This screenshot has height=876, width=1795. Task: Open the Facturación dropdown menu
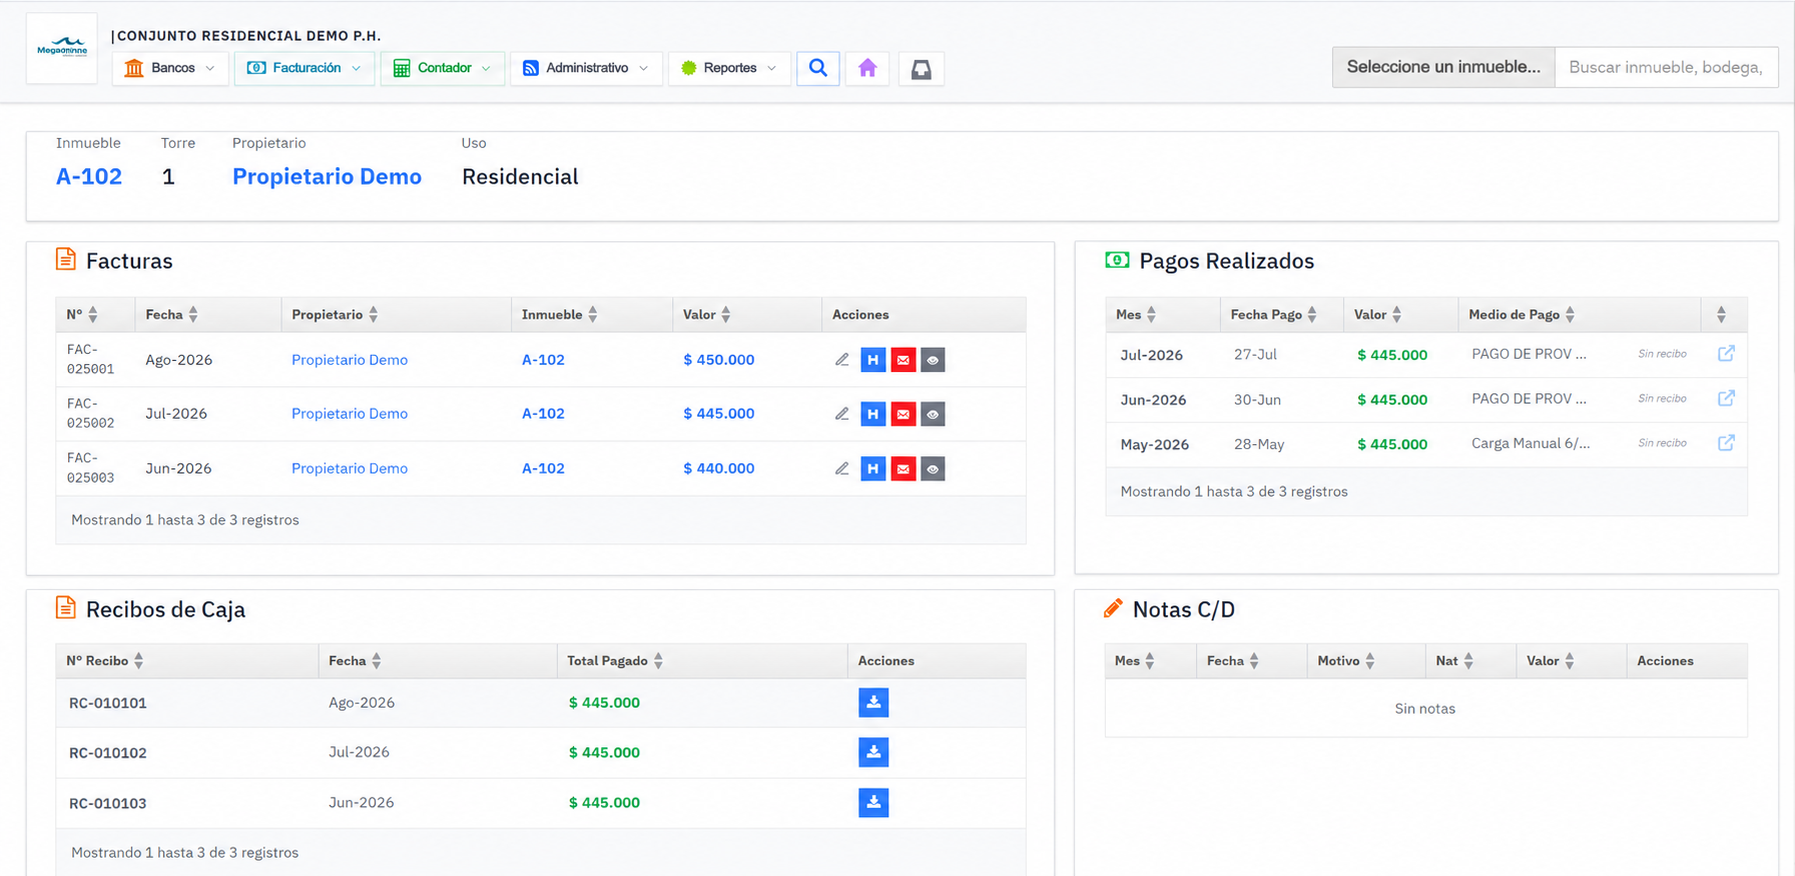(x=304, y=68)
